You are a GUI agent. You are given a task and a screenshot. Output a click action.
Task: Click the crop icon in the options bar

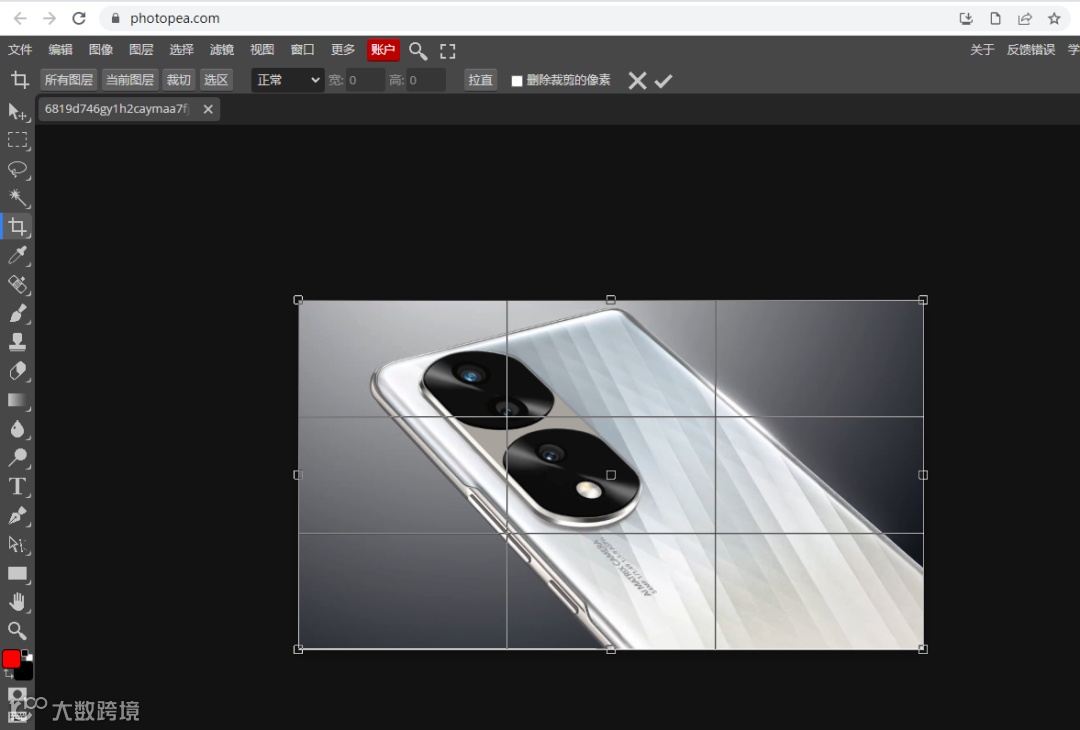click(19, 80)
